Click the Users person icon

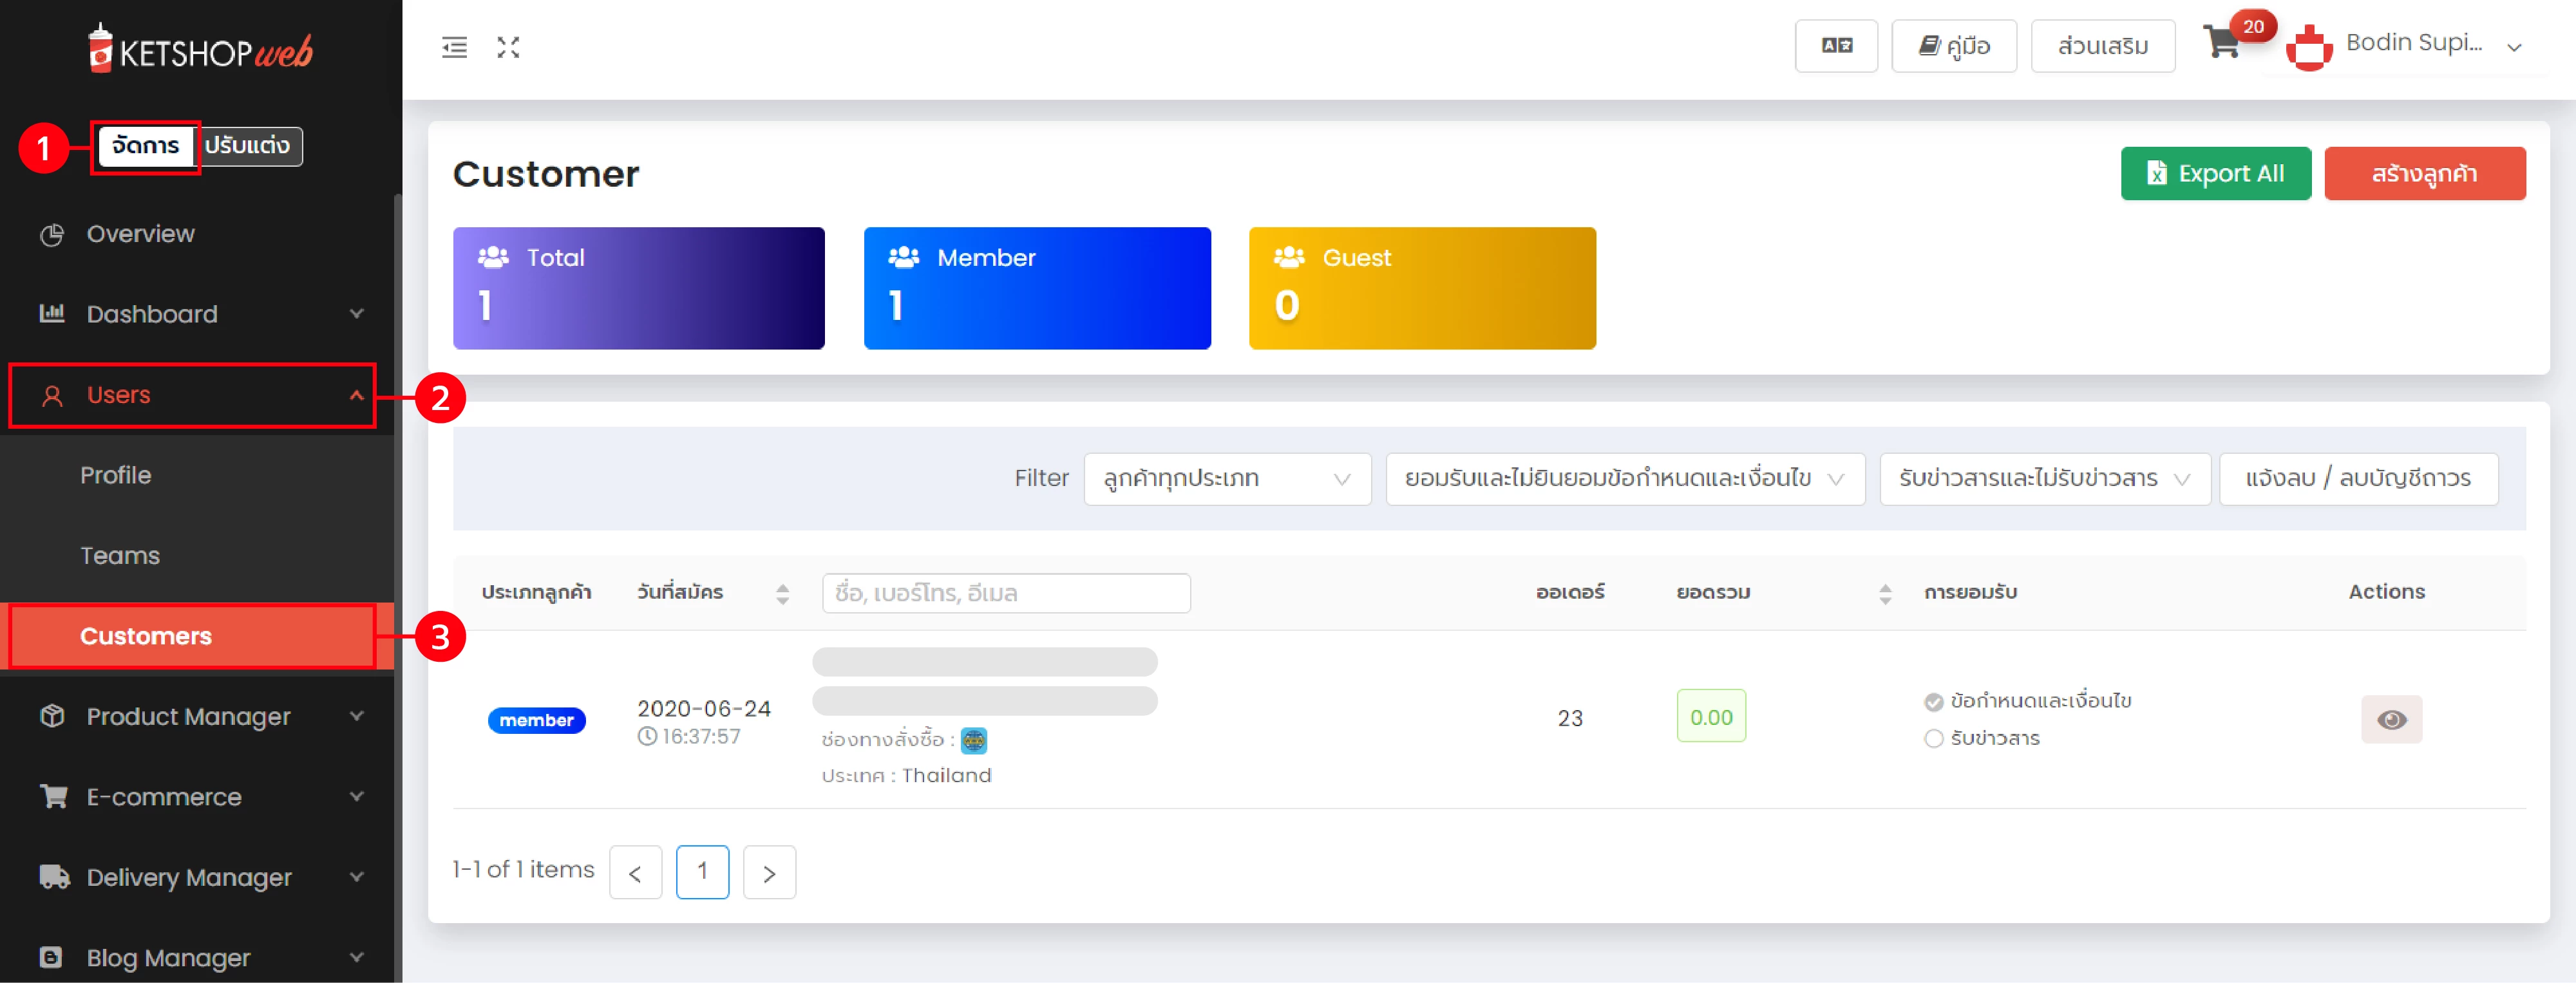(x=52, y=395)
